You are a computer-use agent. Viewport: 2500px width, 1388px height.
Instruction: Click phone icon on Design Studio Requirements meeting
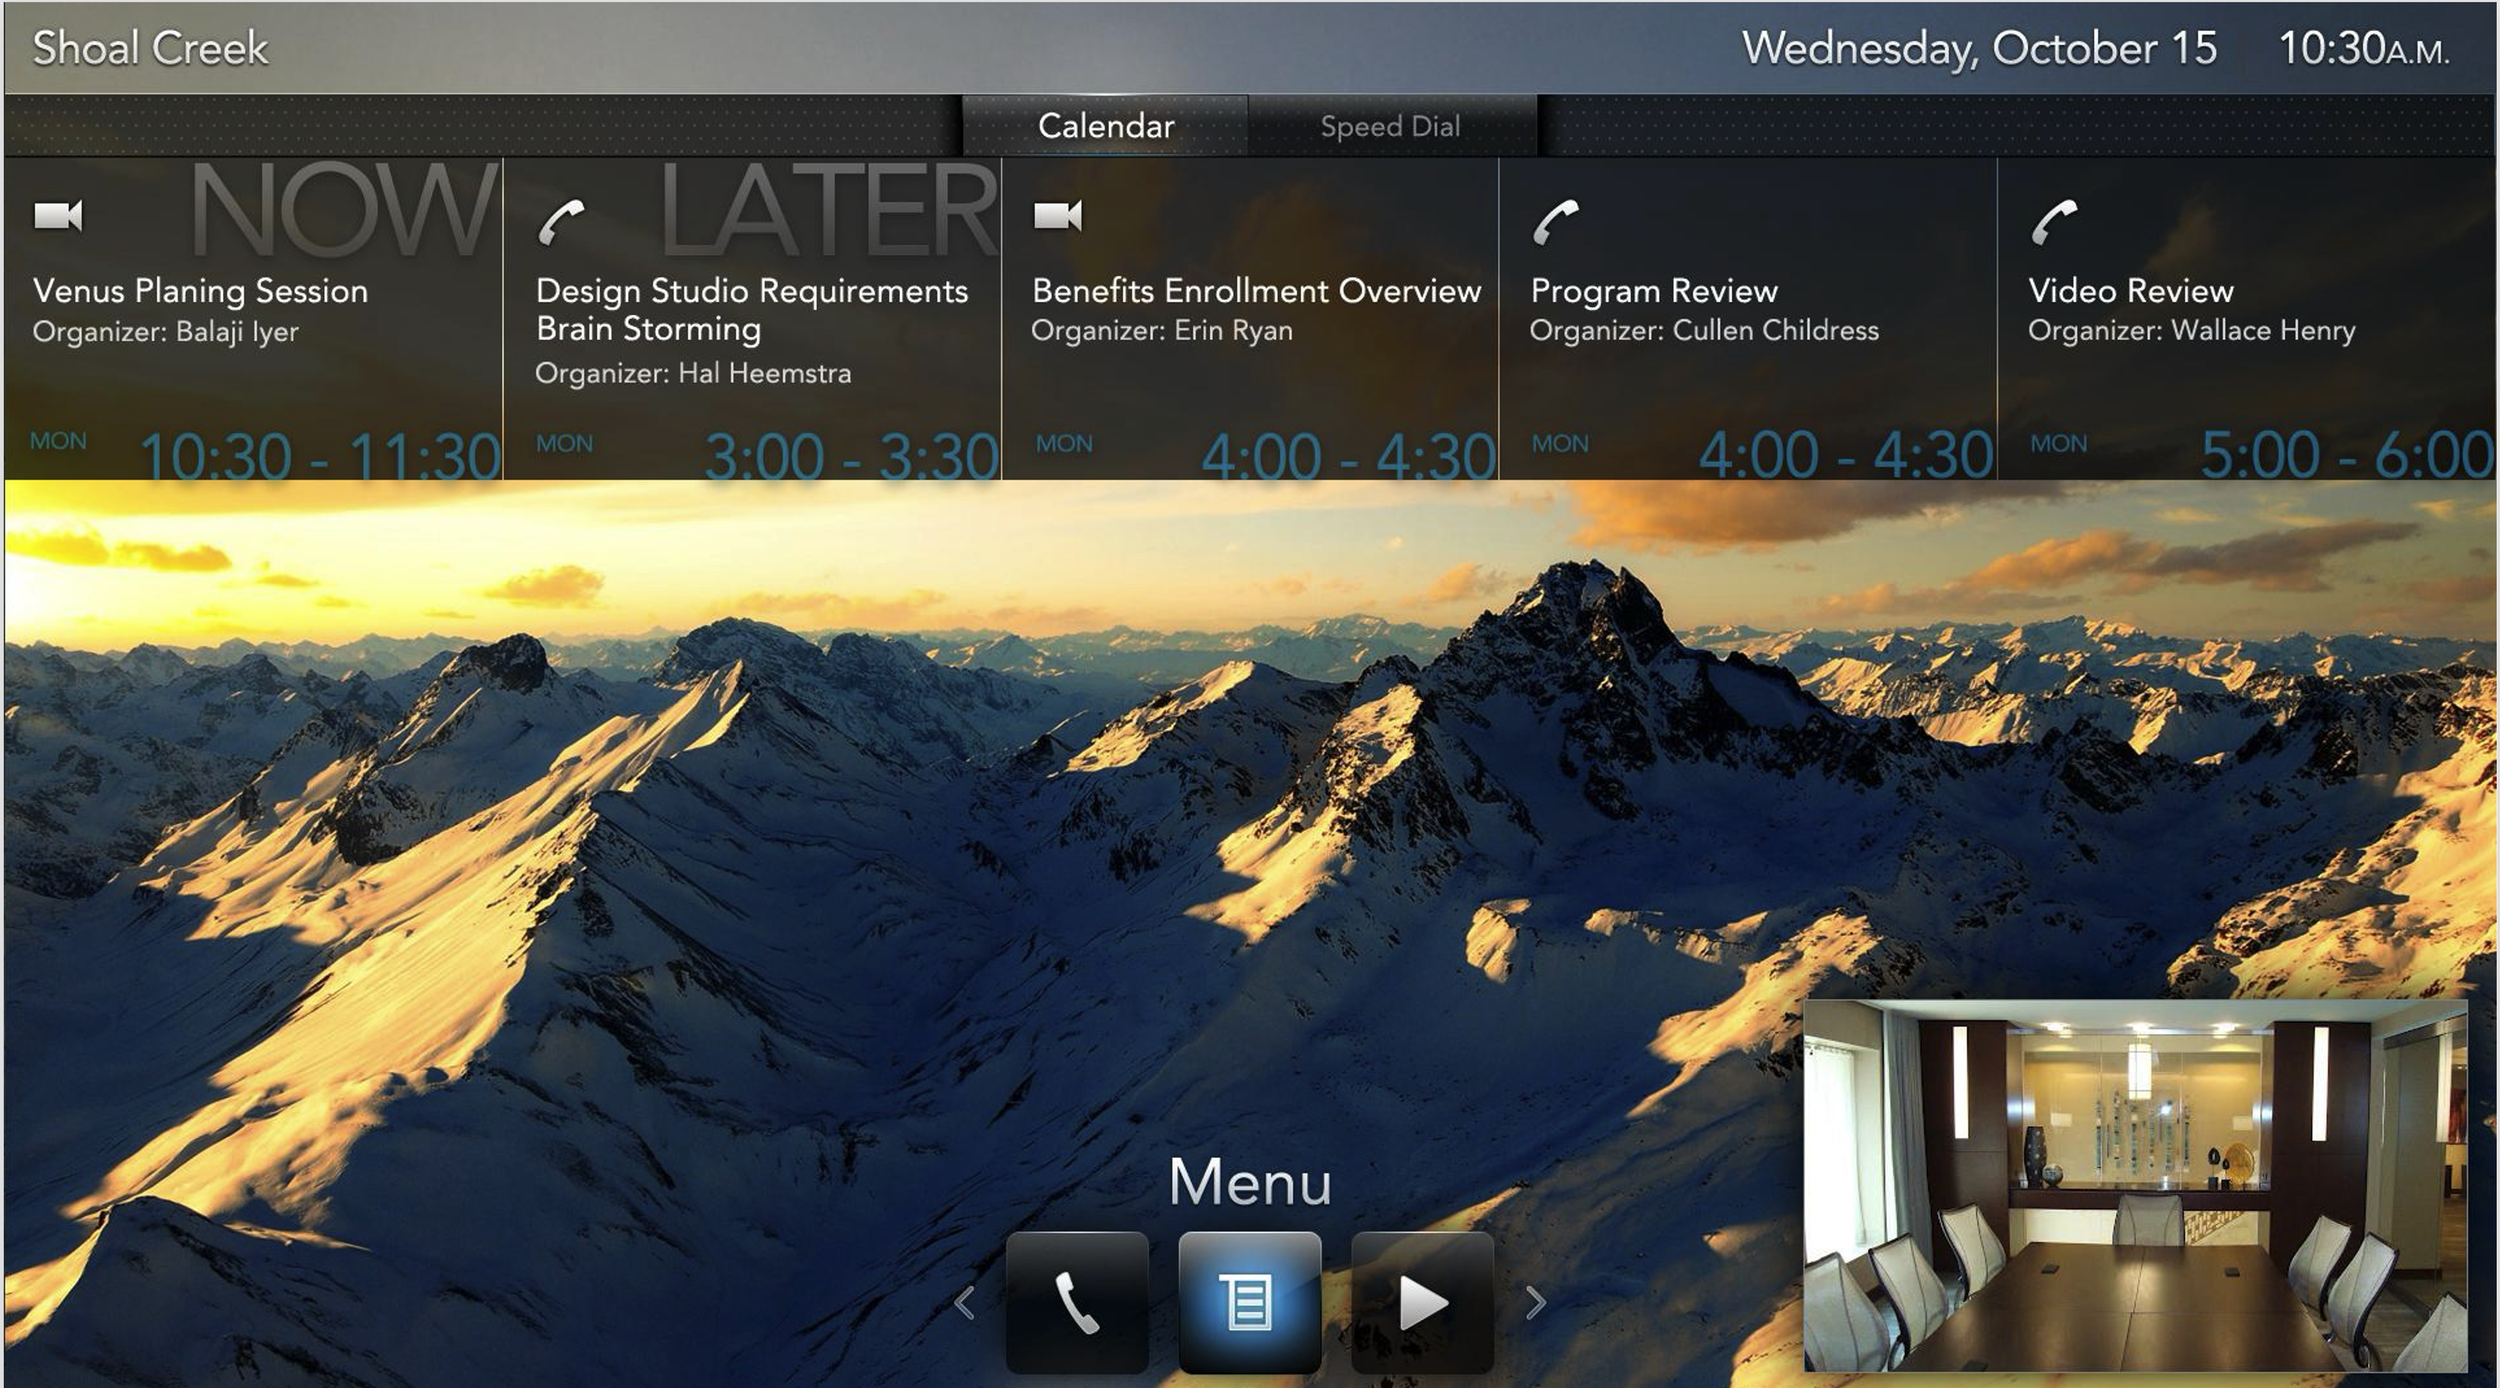pos(561,222)
